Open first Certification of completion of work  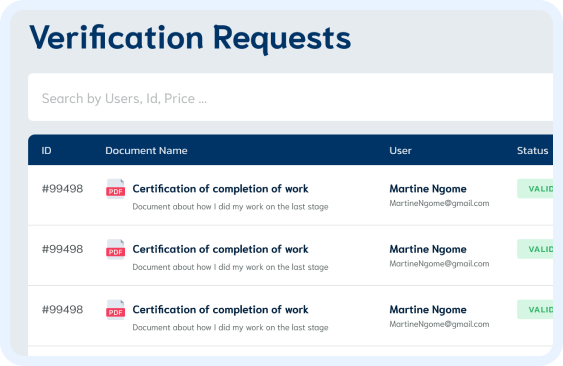click(x=220, y=189)
